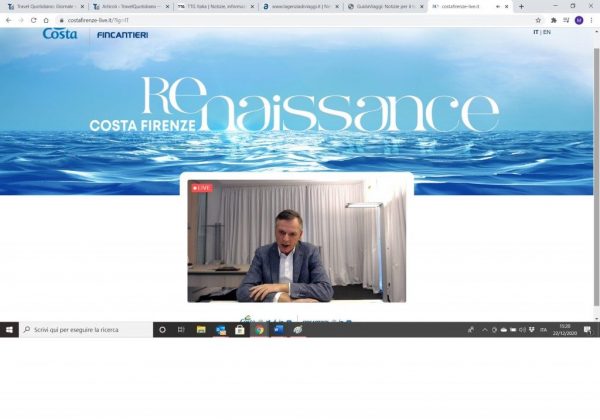
Task: Open the extensions puzzle icon
Action: coord(553,20)
